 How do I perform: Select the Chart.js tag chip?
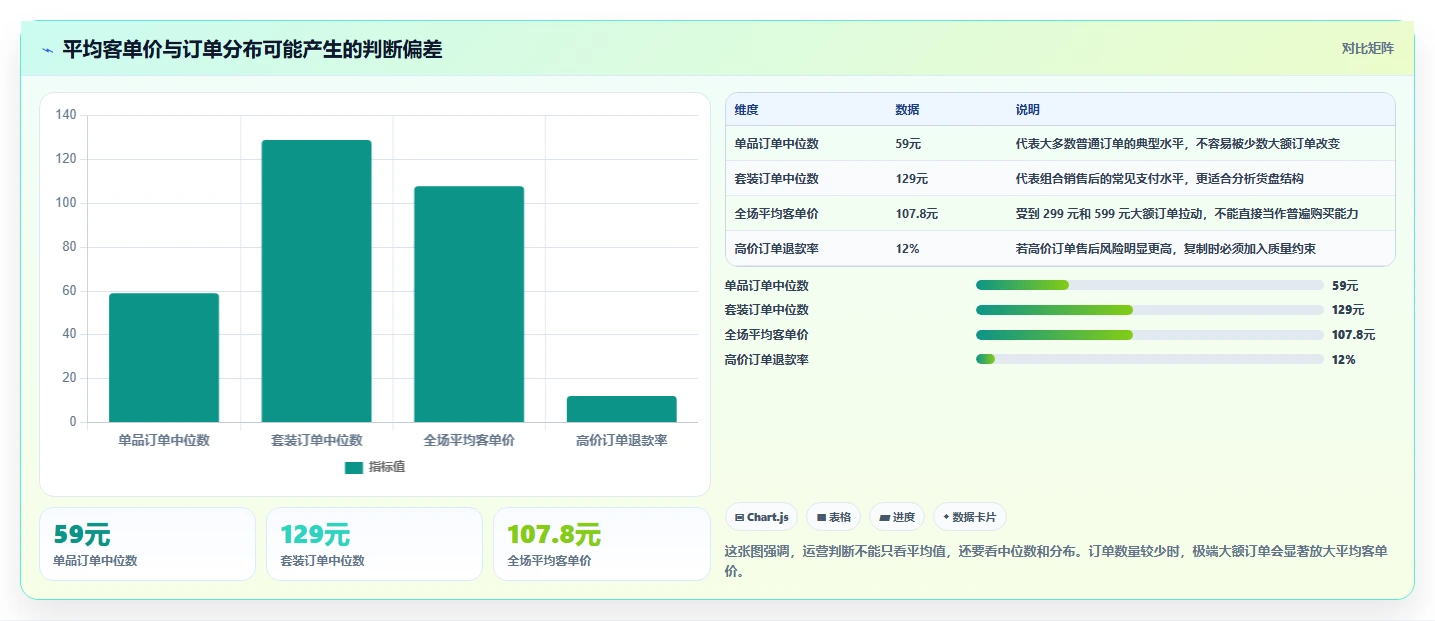[x=761, y=517]
